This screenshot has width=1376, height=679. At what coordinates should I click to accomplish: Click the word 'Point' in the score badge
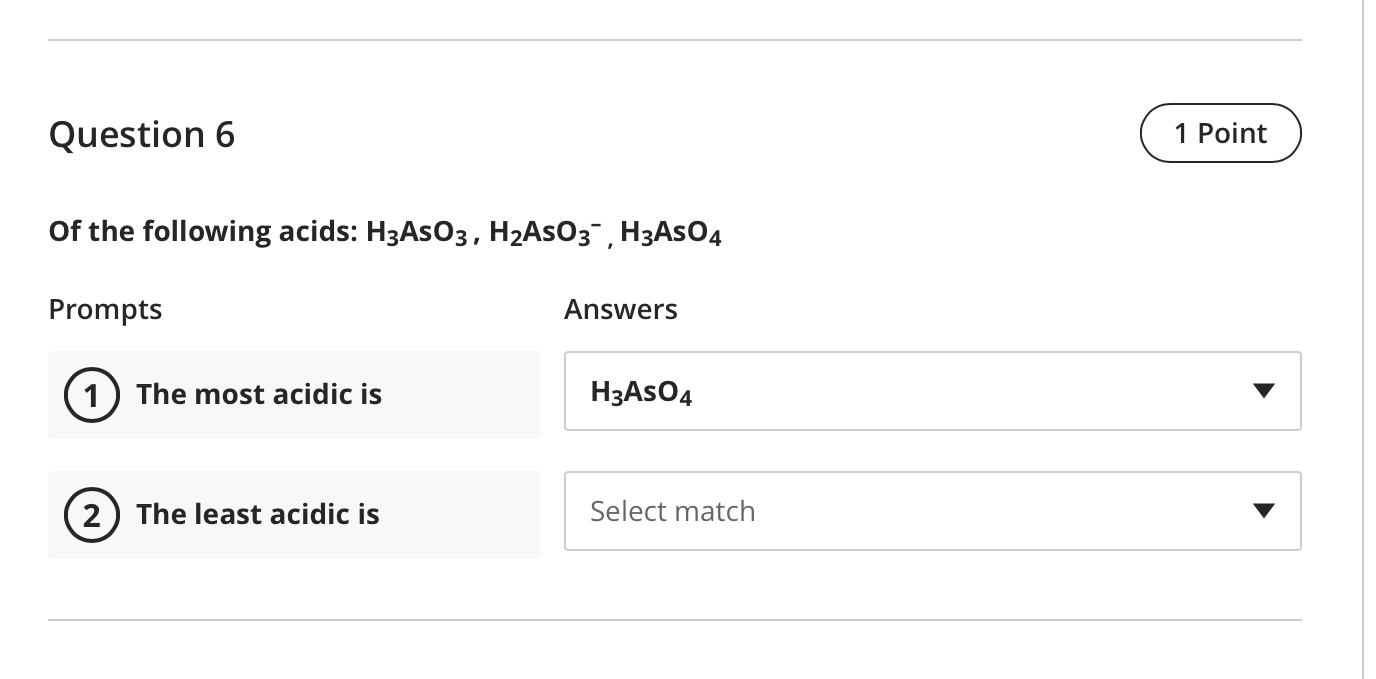click(x=1232, y=133)
